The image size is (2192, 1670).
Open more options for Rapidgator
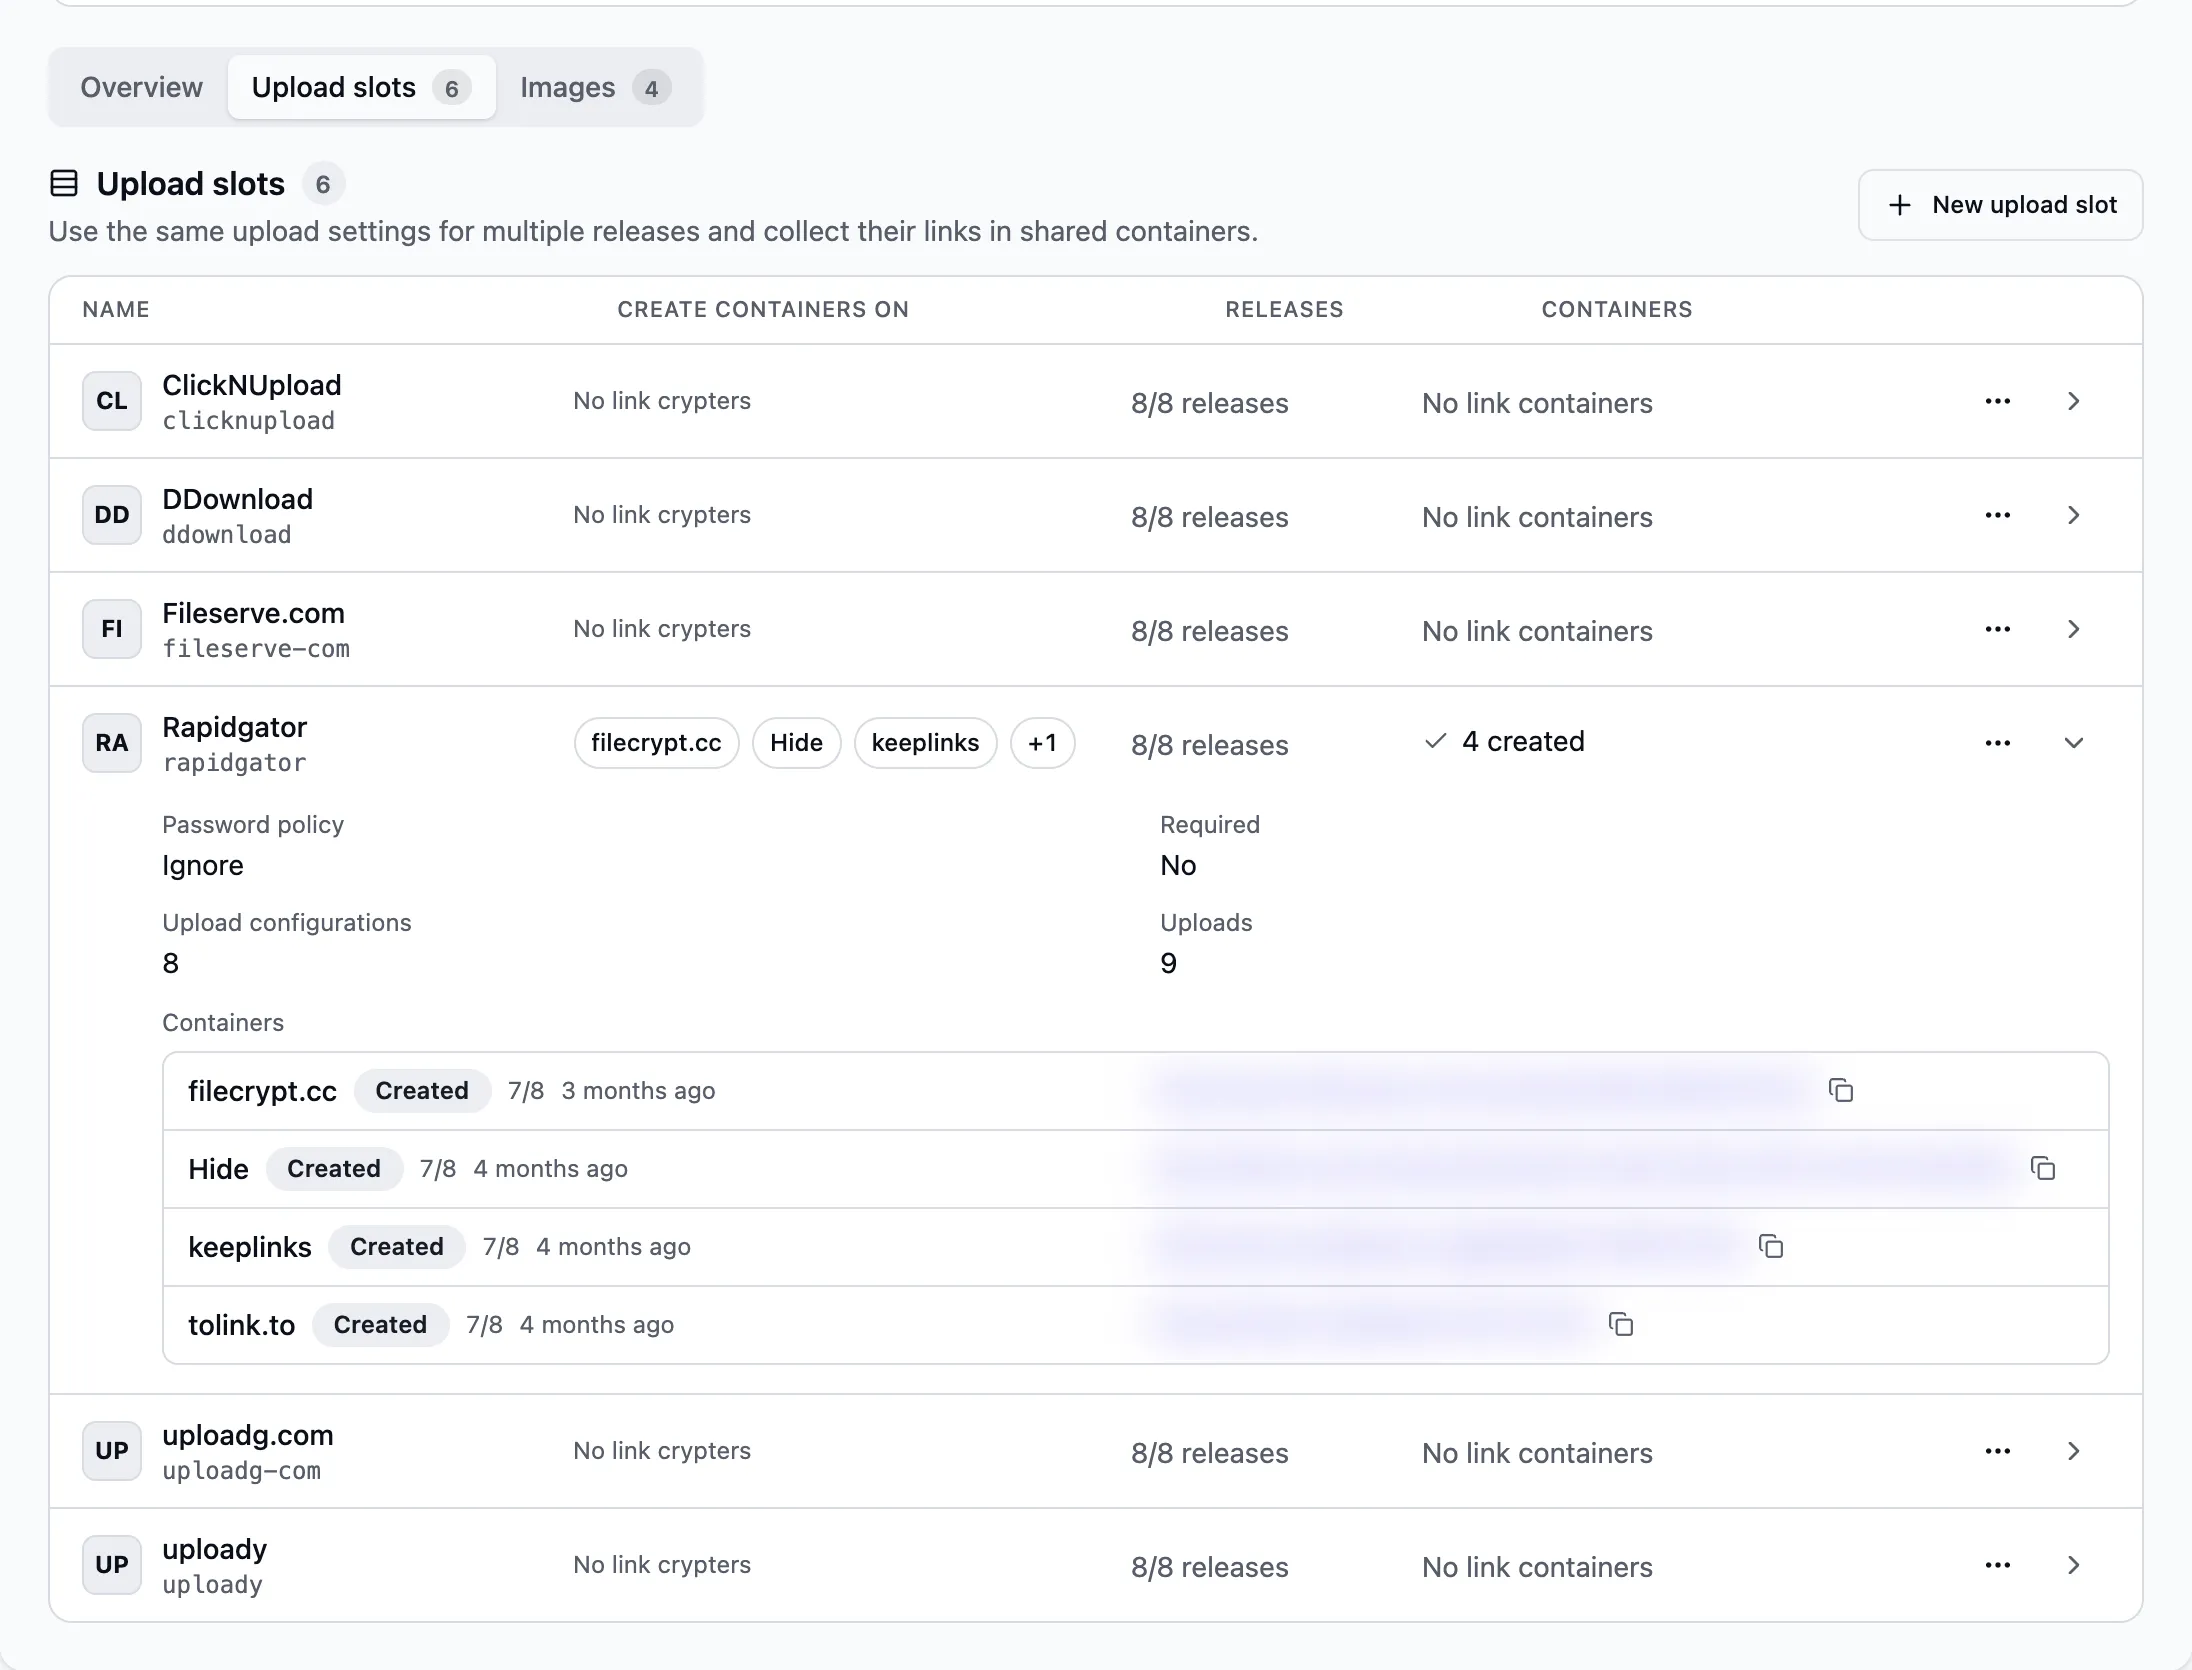1997,743
